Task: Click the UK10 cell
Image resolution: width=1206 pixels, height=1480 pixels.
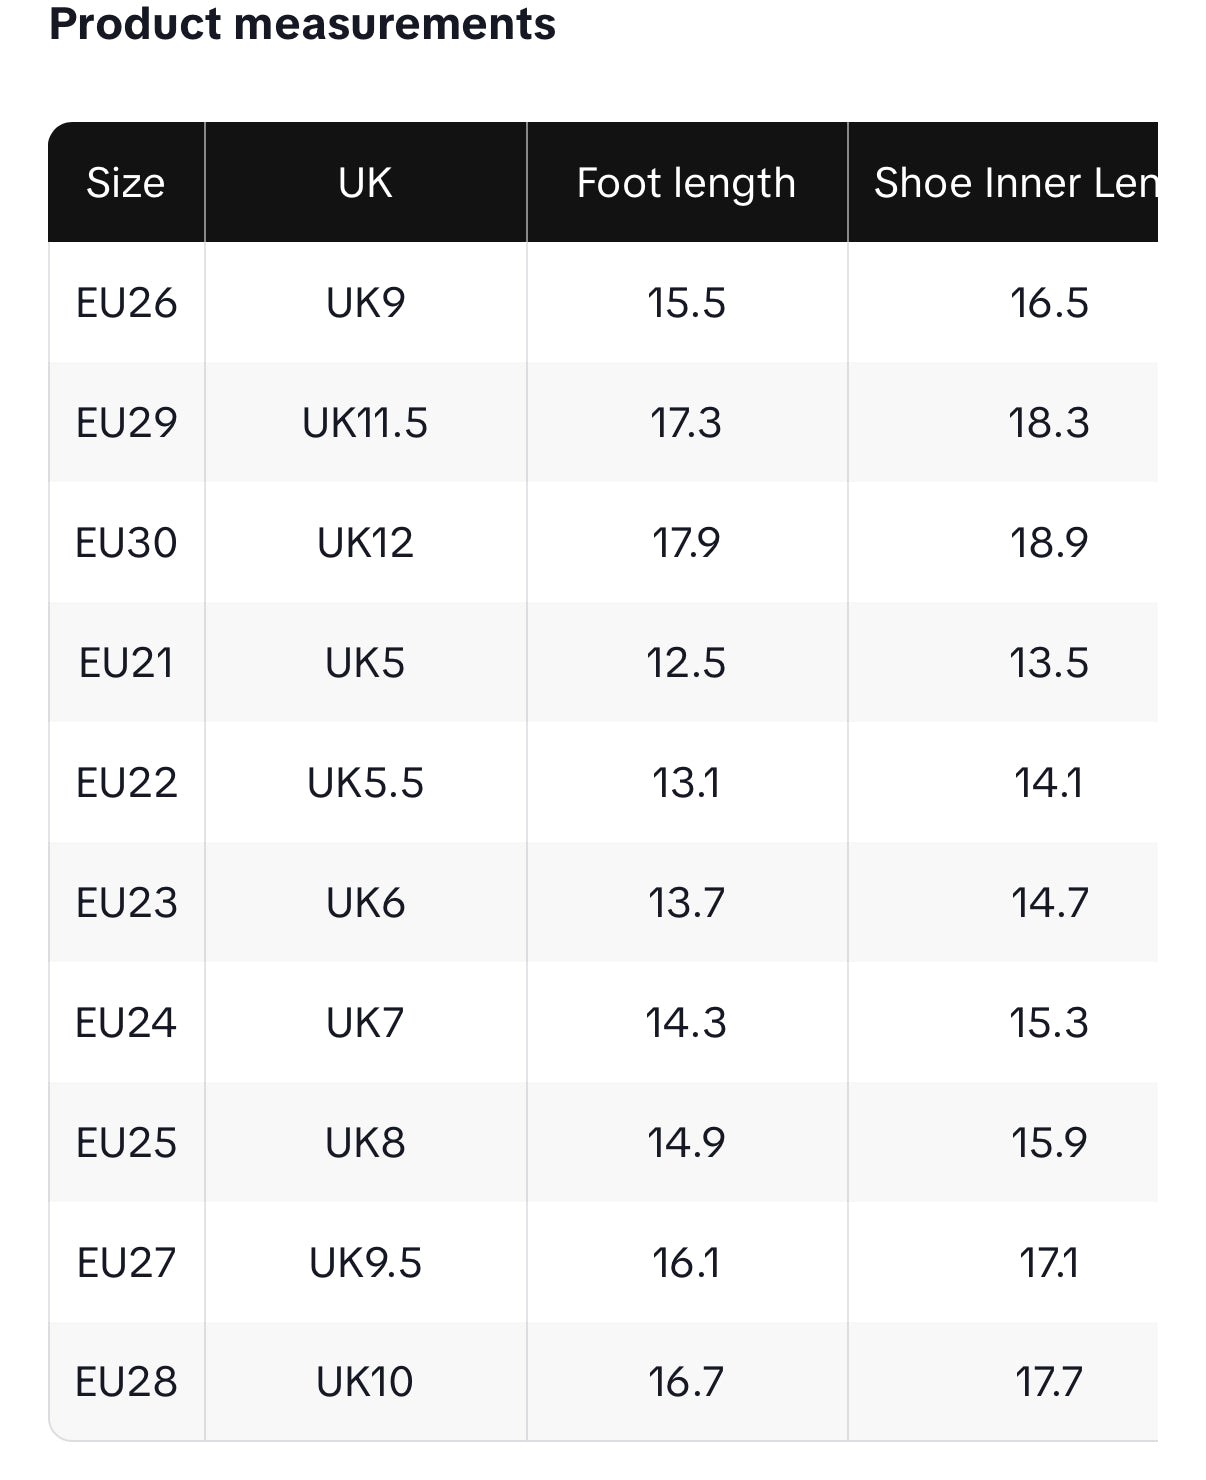Action: pos(365,1382)
